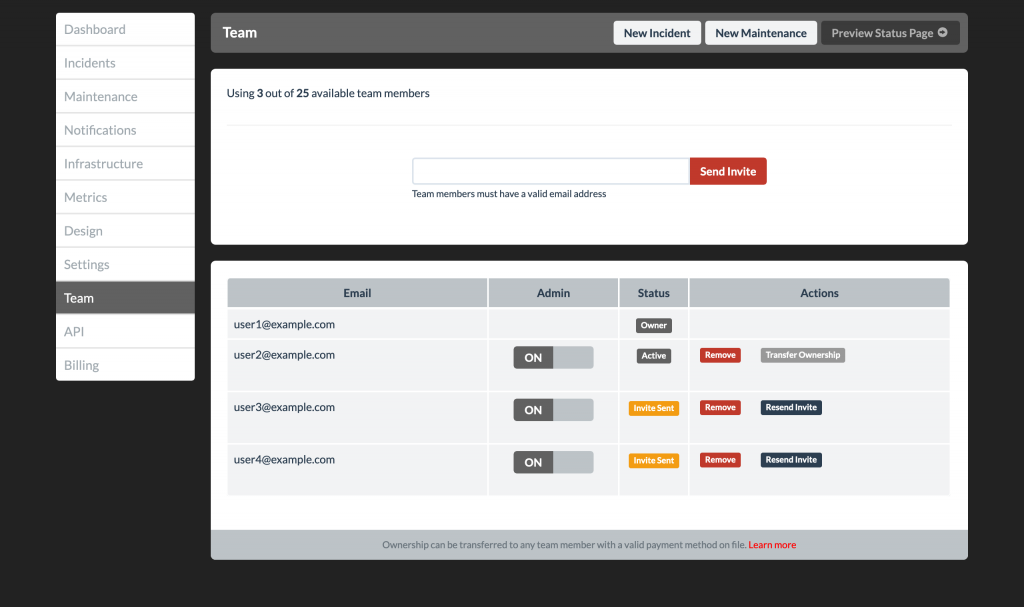
Task: Open the Learn more link
Action: (771, 544)
